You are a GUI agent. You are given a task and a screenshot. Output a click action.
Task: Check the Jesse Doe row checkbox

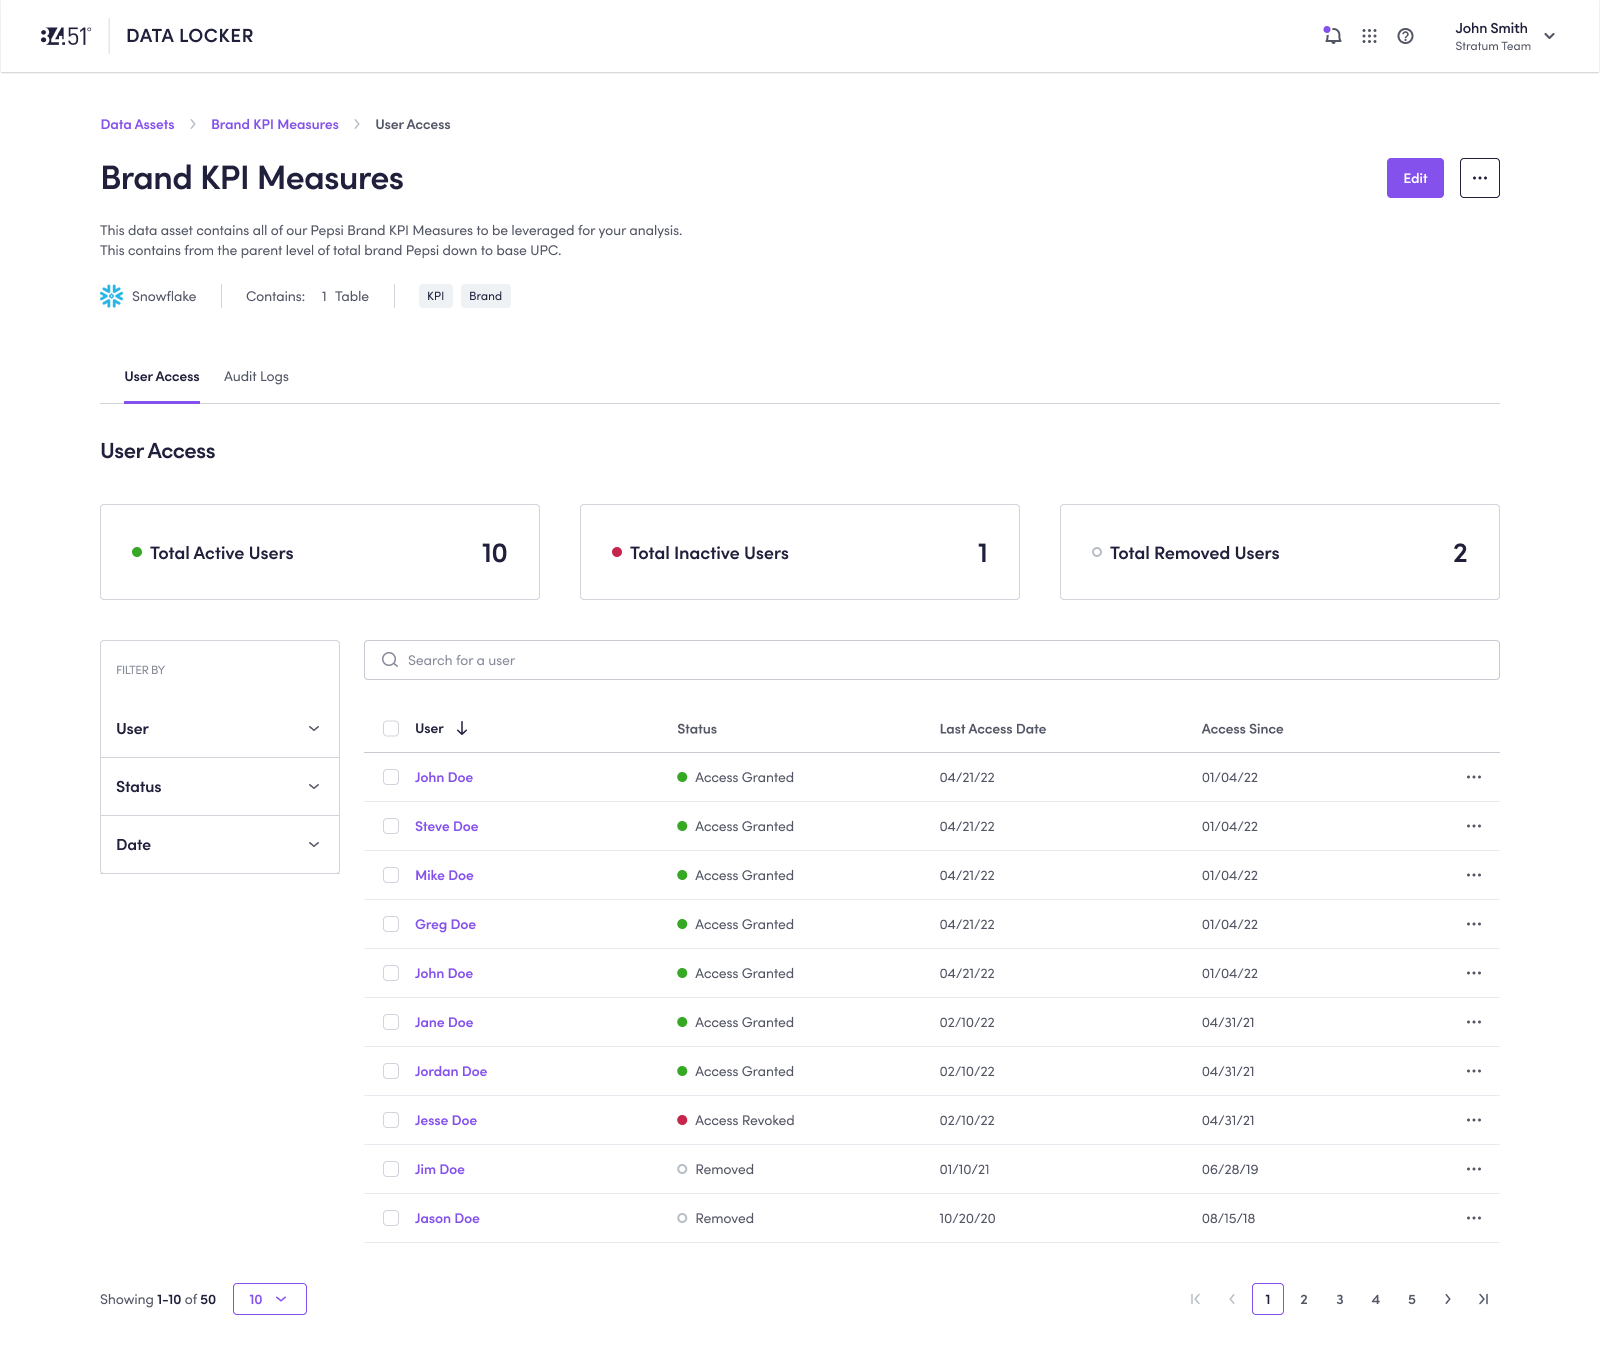[391, 1120]
